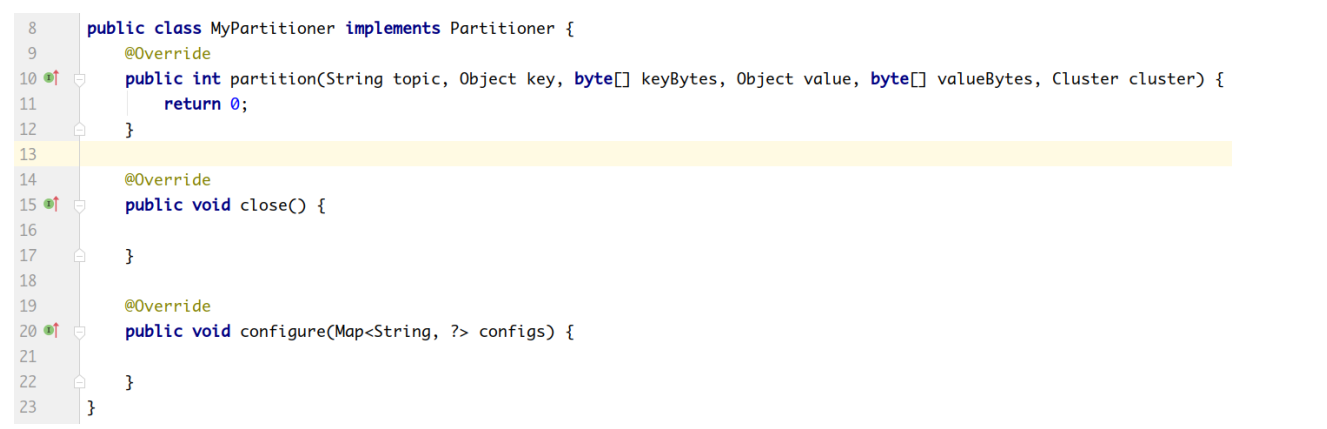Collapse the partition method fold marker
This screenshot has height=429, width=1327.
coord(79,79)
